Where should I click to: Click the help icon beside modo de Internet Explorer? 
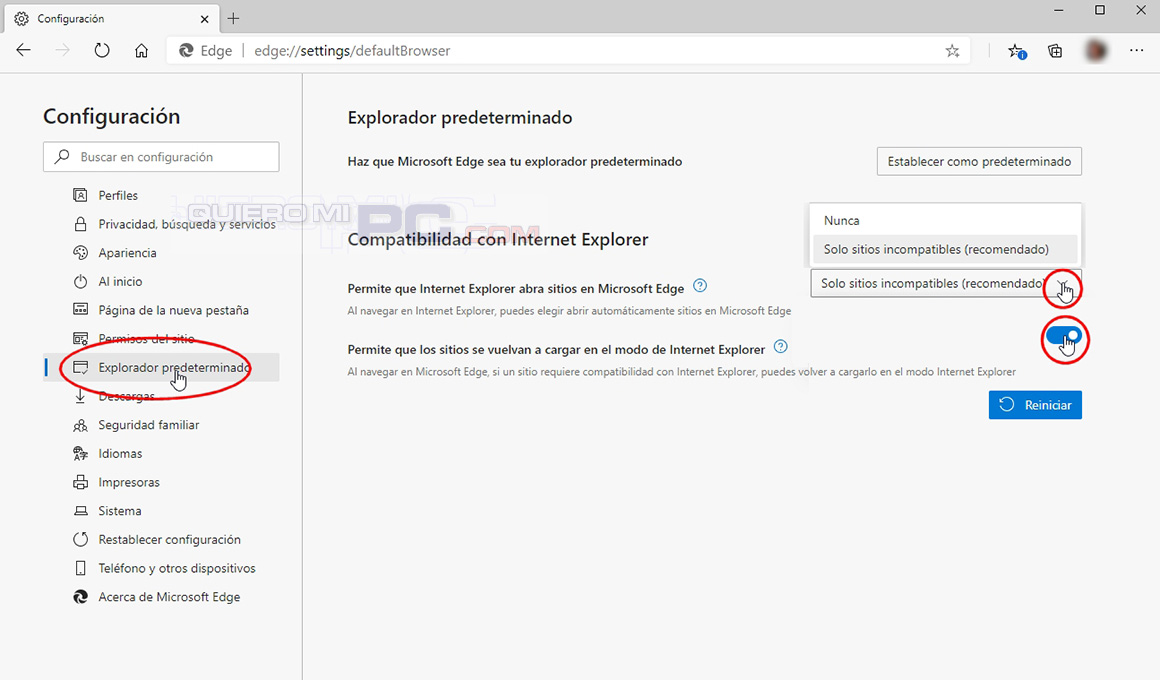pyautogui.click(x=780, y=346)
